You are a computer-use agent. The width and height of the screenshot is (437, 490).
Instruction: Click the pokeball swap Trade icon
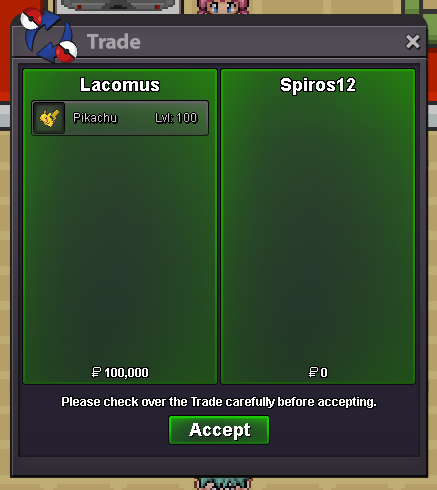(x=49, y=35)
